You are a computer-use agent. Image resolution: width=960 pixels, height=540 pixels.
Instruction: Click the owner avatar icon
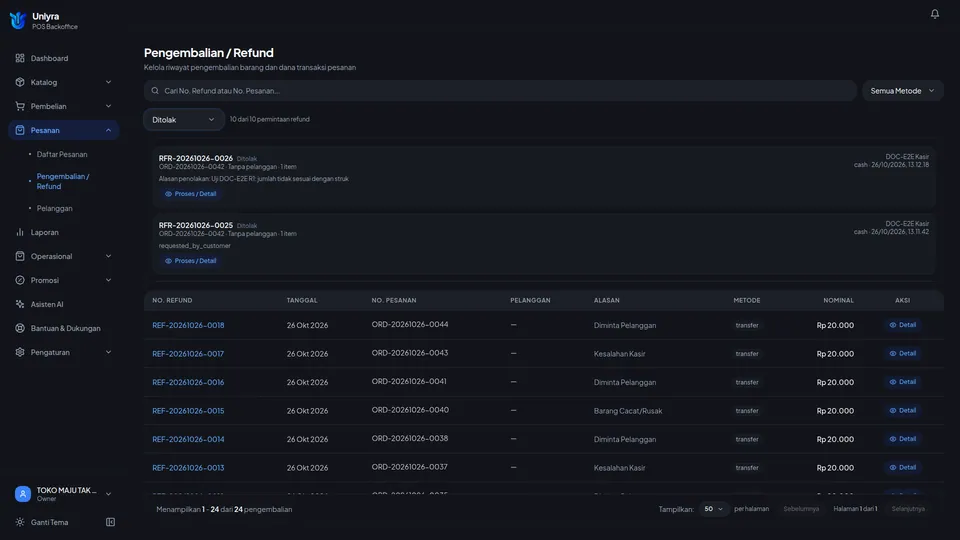pyautogui.click(x=23, y=493)
